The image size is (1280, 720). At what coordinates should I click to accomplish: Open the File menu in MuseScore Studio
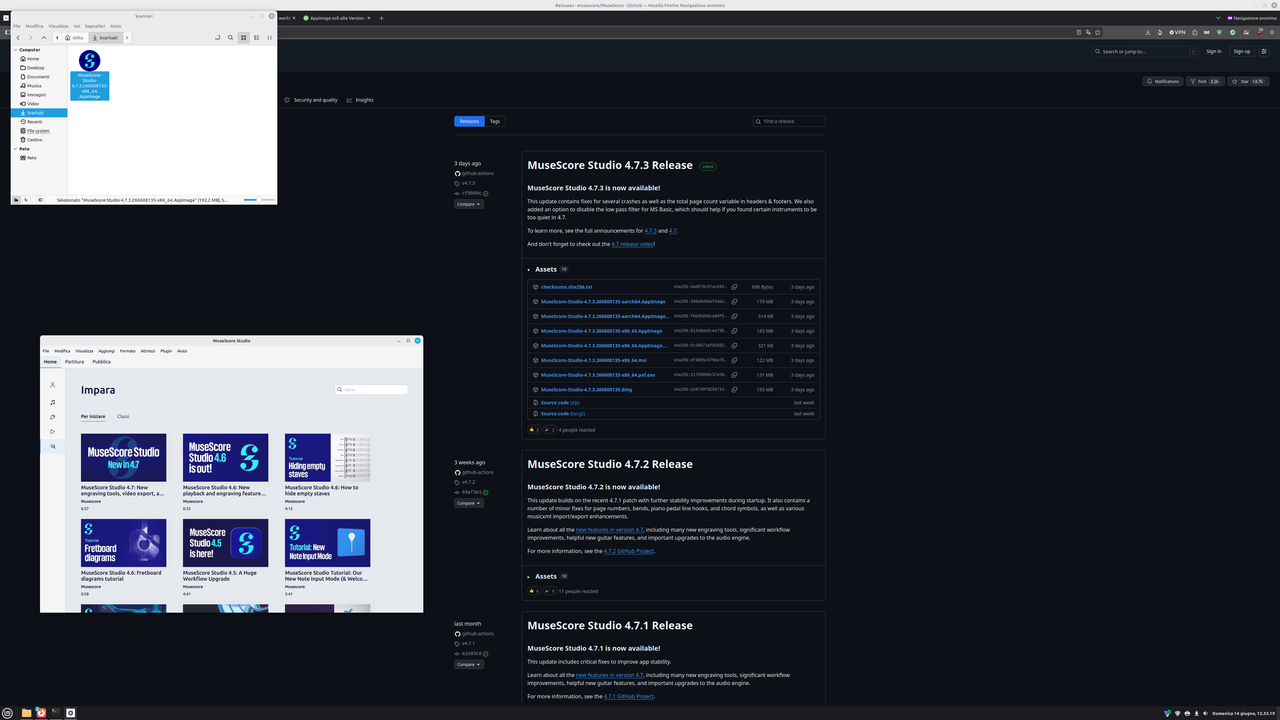pos(46,351)
